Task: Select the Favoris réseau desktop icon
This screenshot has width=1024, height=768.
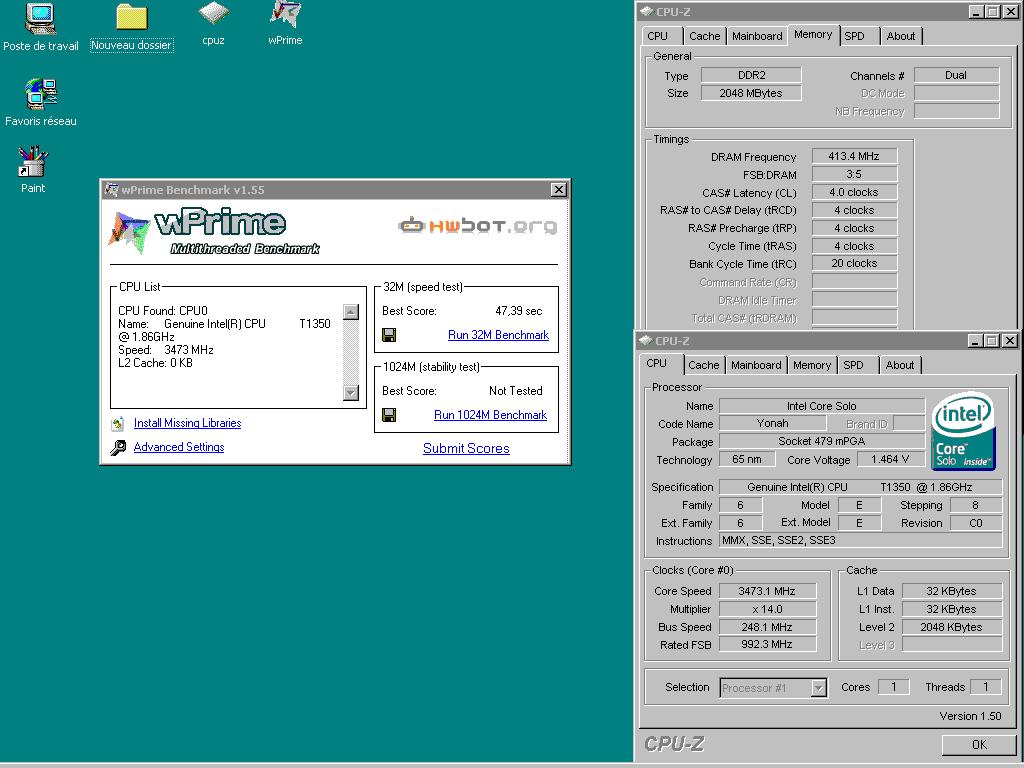Action: pos(40,93)
